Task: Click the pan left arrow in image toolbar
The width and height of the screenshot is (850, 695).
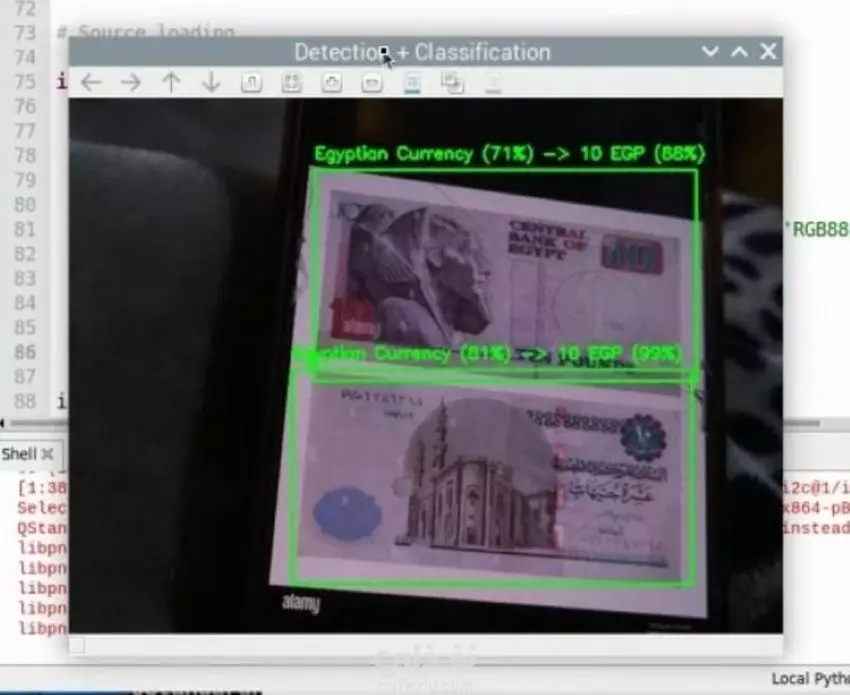Action: pyautogui.click(x=91, y=83)
